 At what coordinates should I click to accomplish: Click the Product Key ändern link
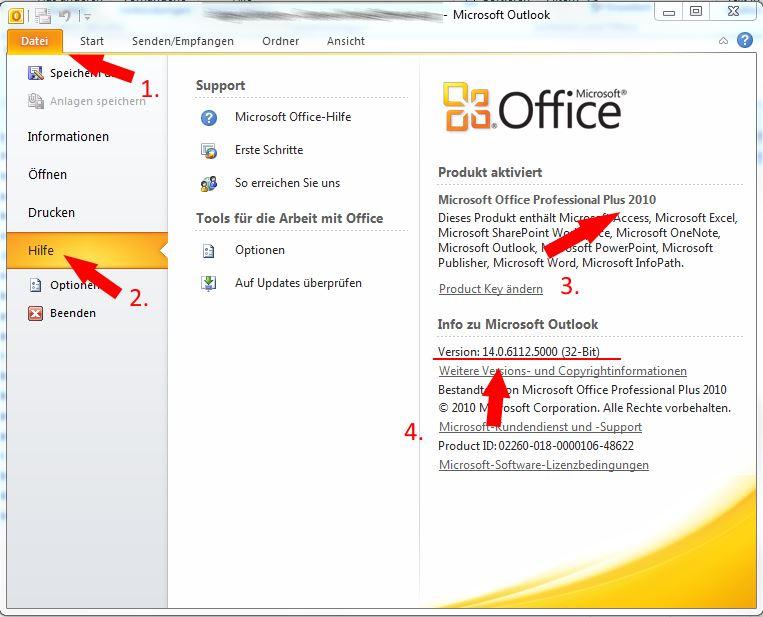pos(490,289)
